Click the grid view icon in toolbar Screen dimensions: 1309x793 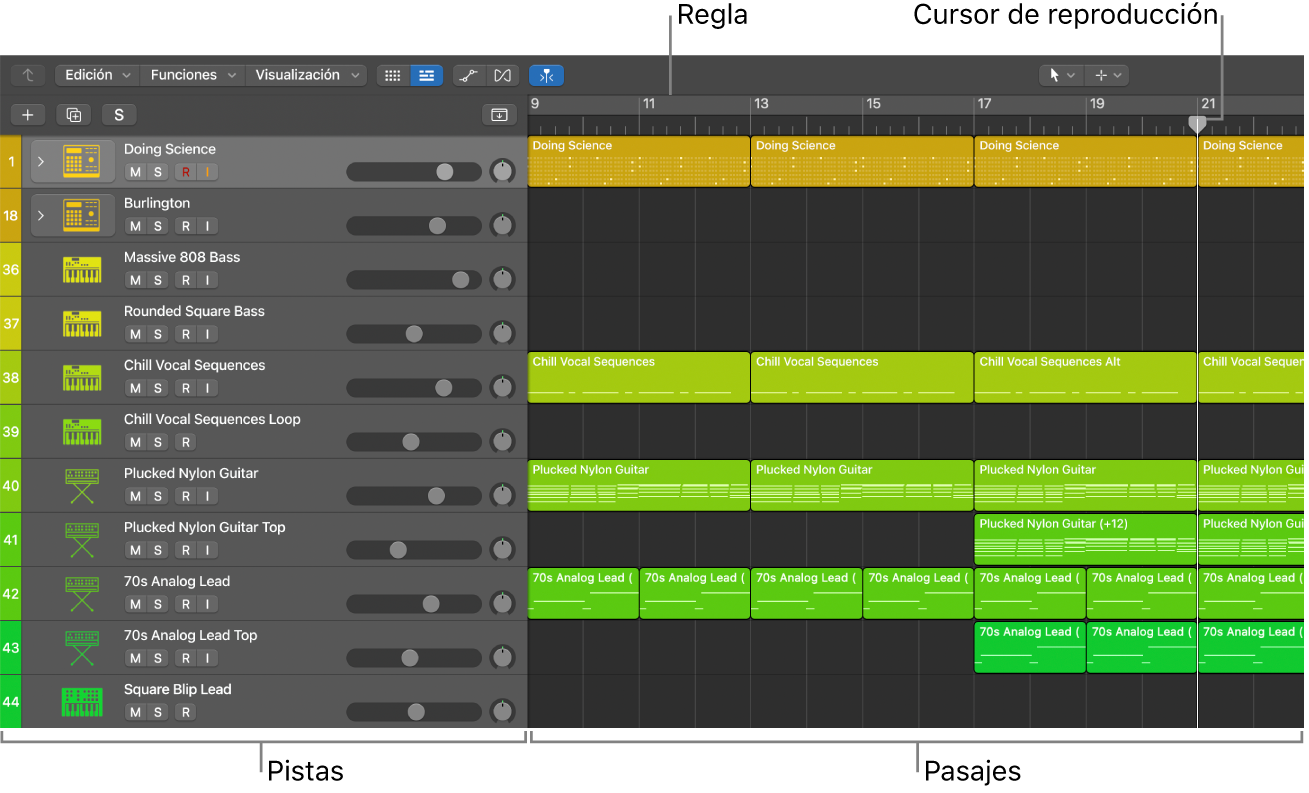click(393, 75)
